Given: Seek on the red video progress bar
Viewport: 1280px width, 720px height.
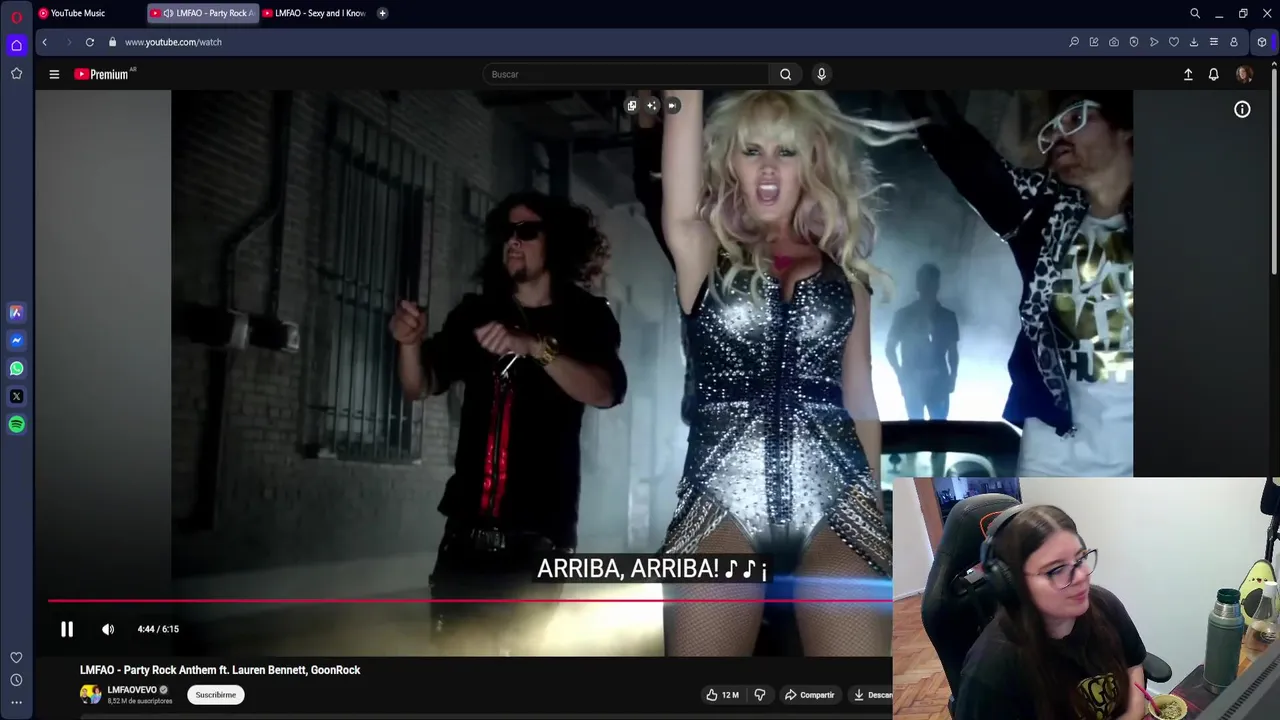Looking at the screenshot, I should pos(470,601).
